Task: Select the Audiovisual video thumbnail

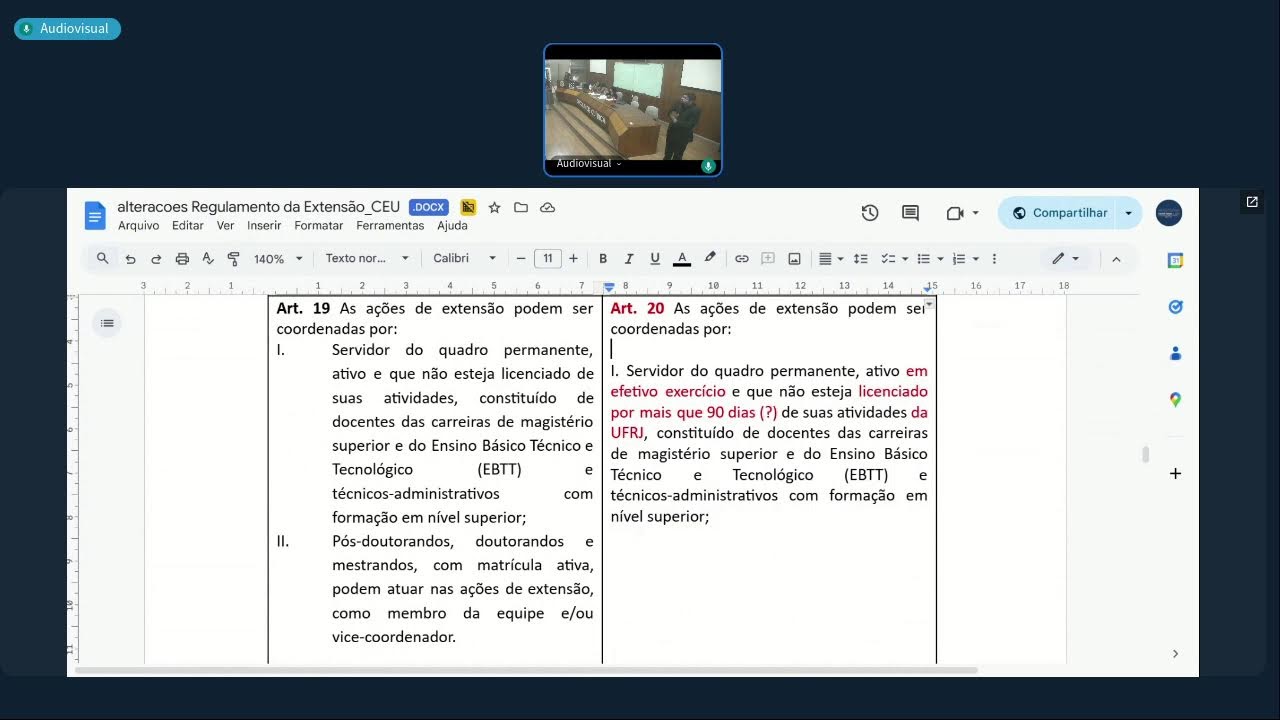Action: 633,110
